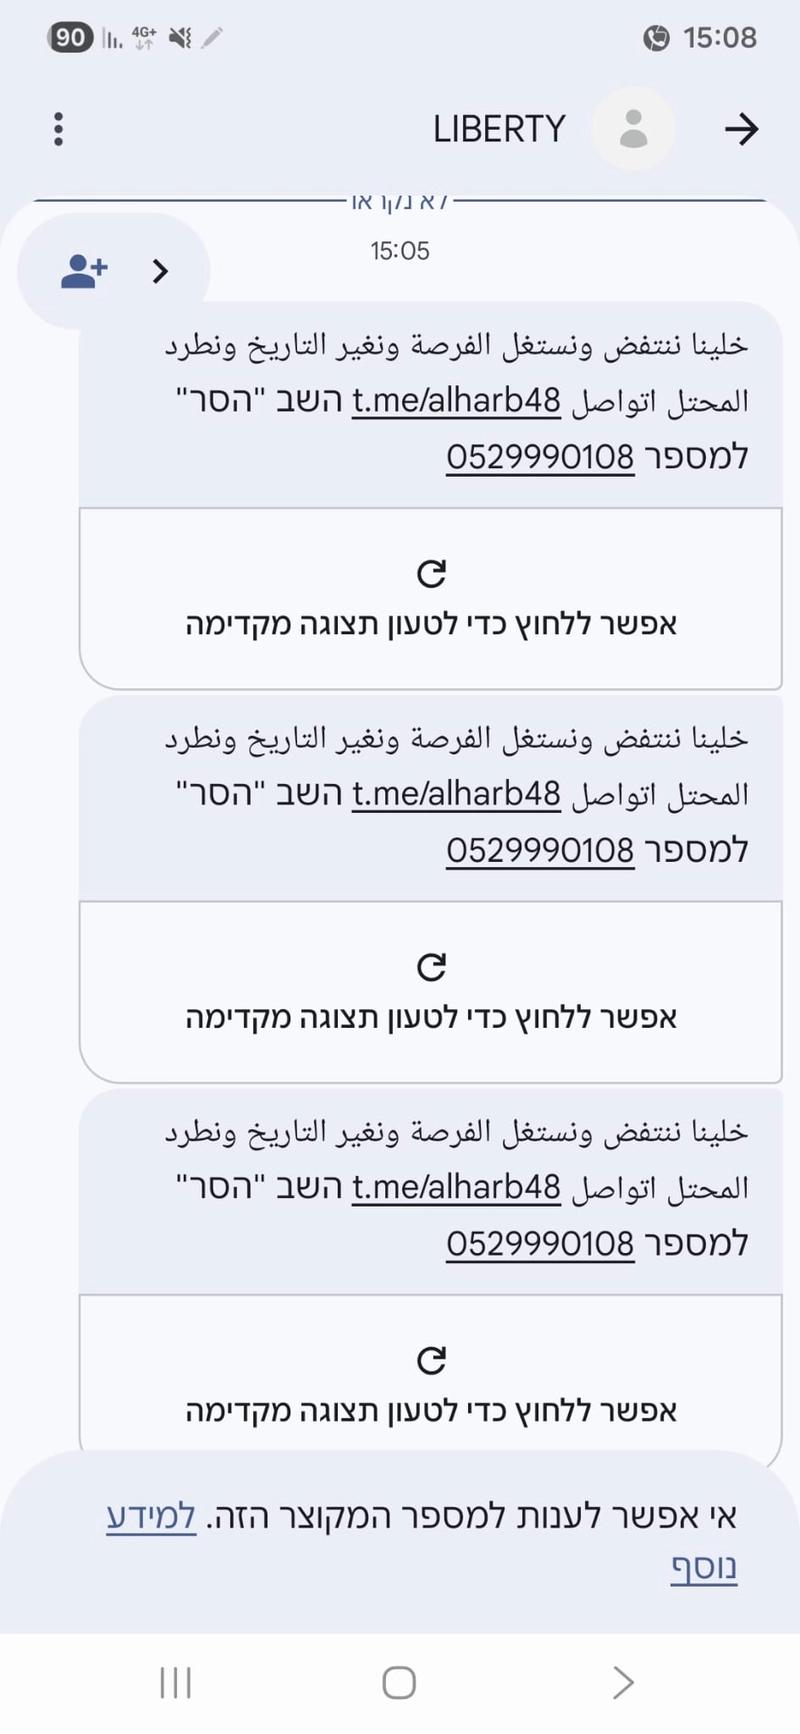Viewport: 800px width, 1734px height.
Task: Open t.me/alharb48 link in third message
Action: click(x=456, y=1187)
